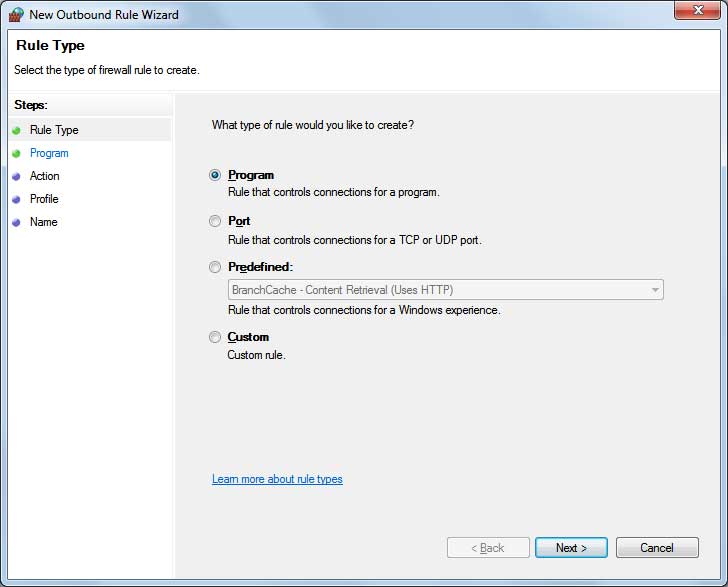Click the green bullet beside Program step
Screen dimensions: 728x587
click(16, 153)
